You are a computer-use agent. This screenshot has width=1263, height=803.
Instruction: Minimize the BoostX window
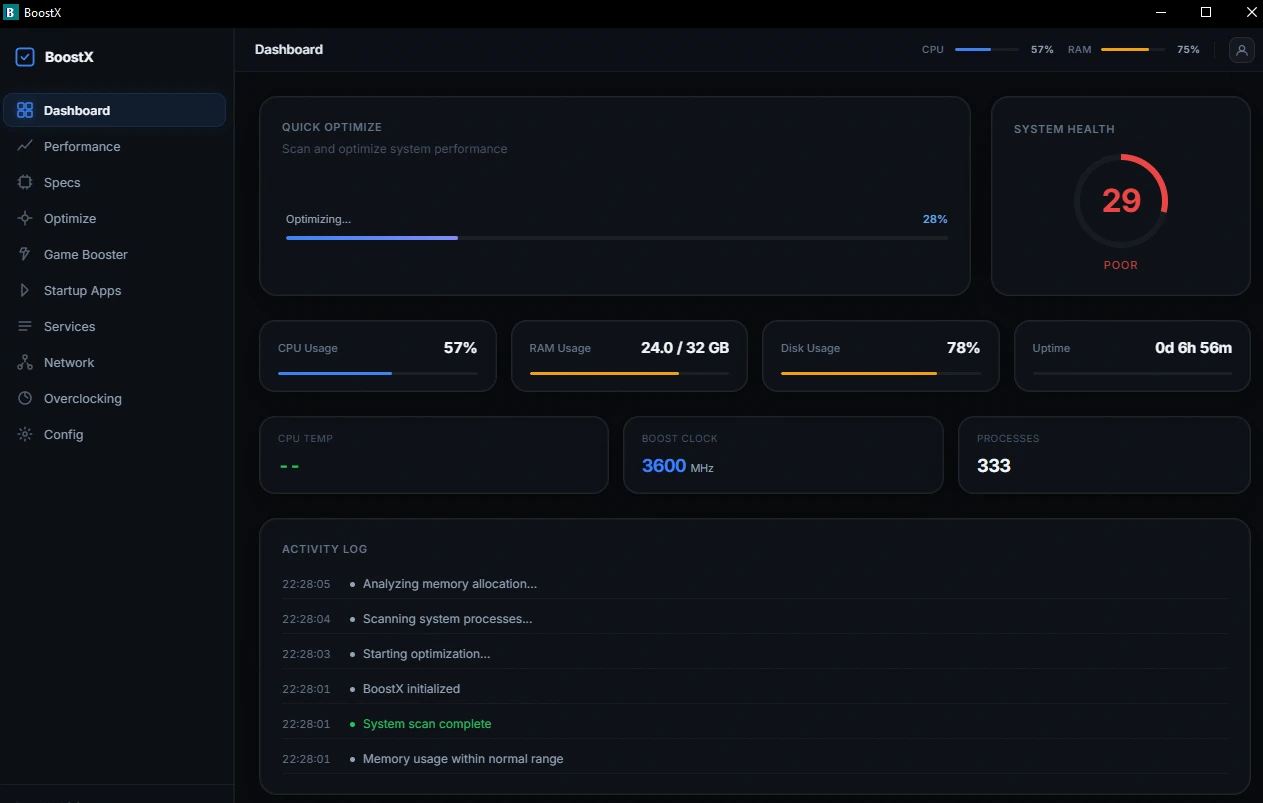[x=1161, y=12]
